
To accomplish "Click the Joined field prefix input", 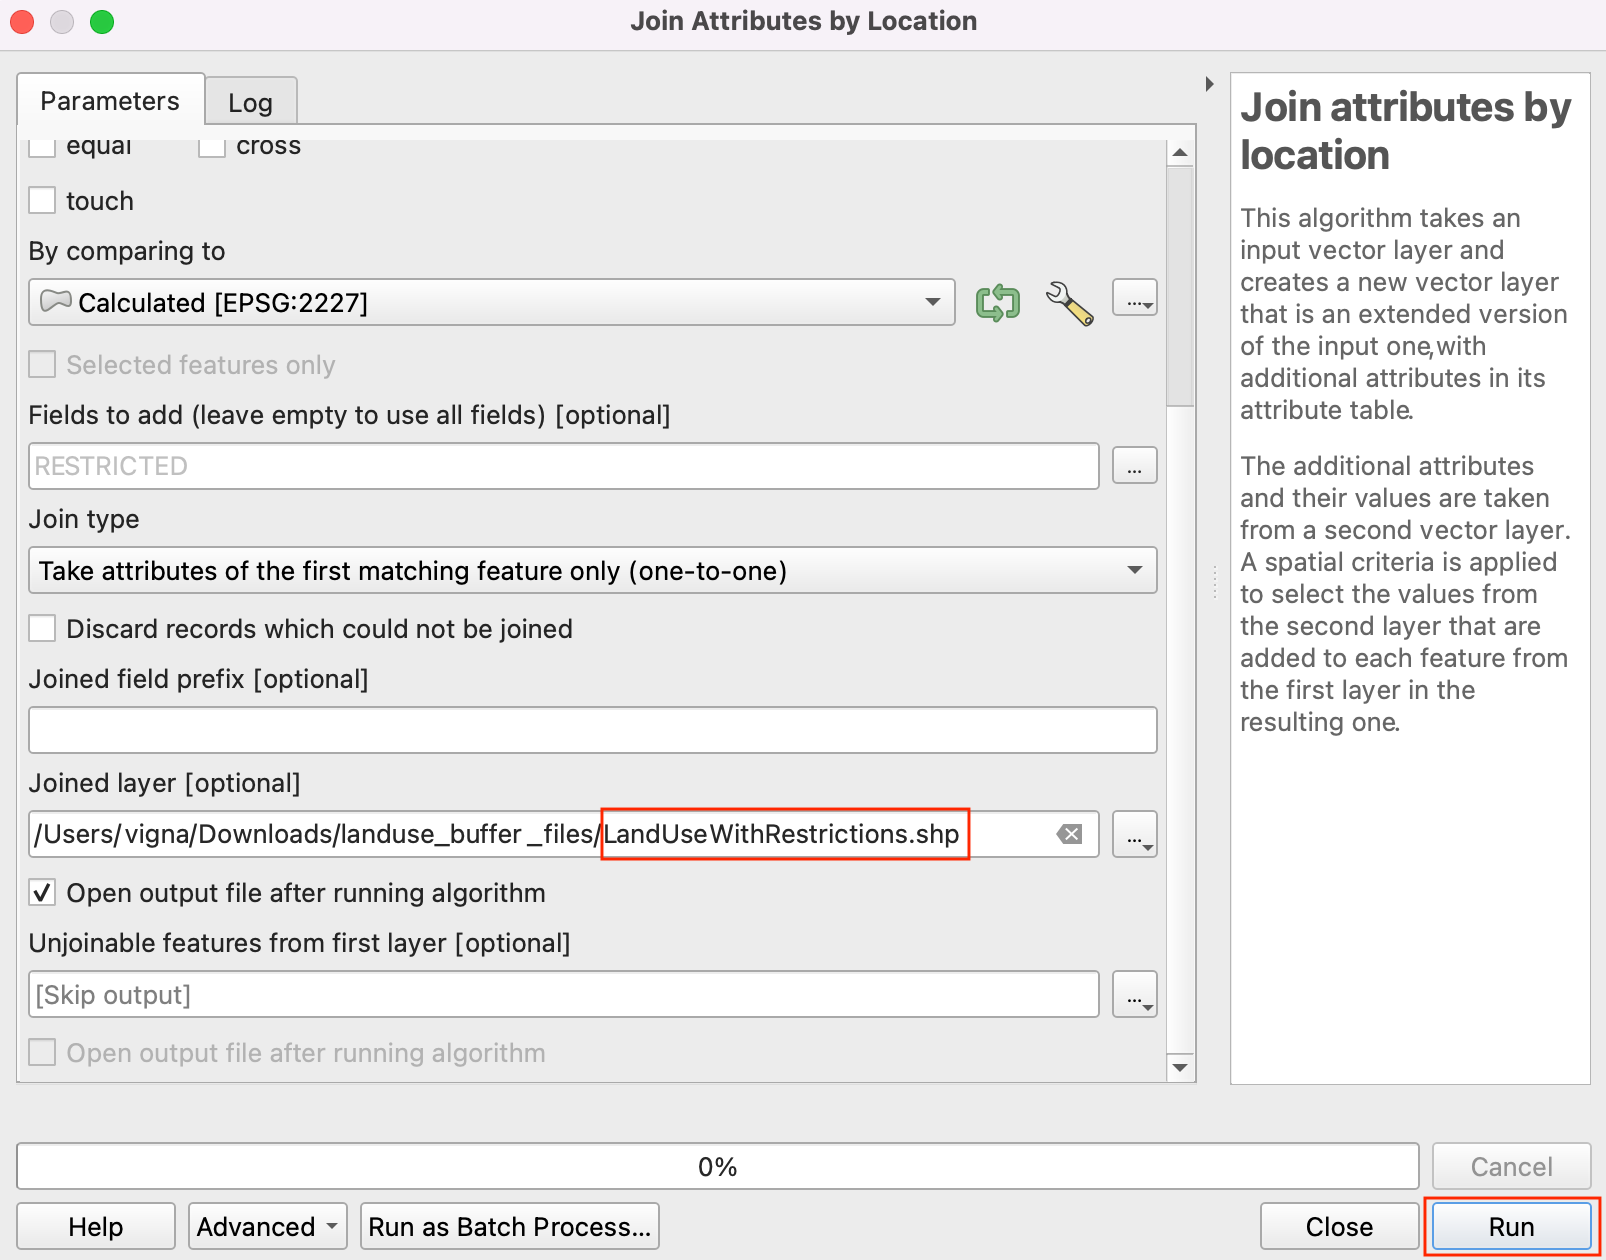I will [x=592, y=731].
